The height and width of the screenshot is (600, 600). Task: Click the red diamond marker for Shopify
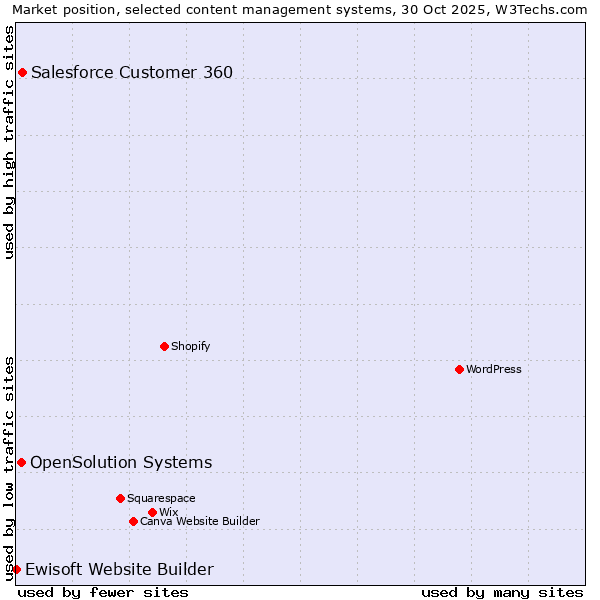[x=164, y=346]
